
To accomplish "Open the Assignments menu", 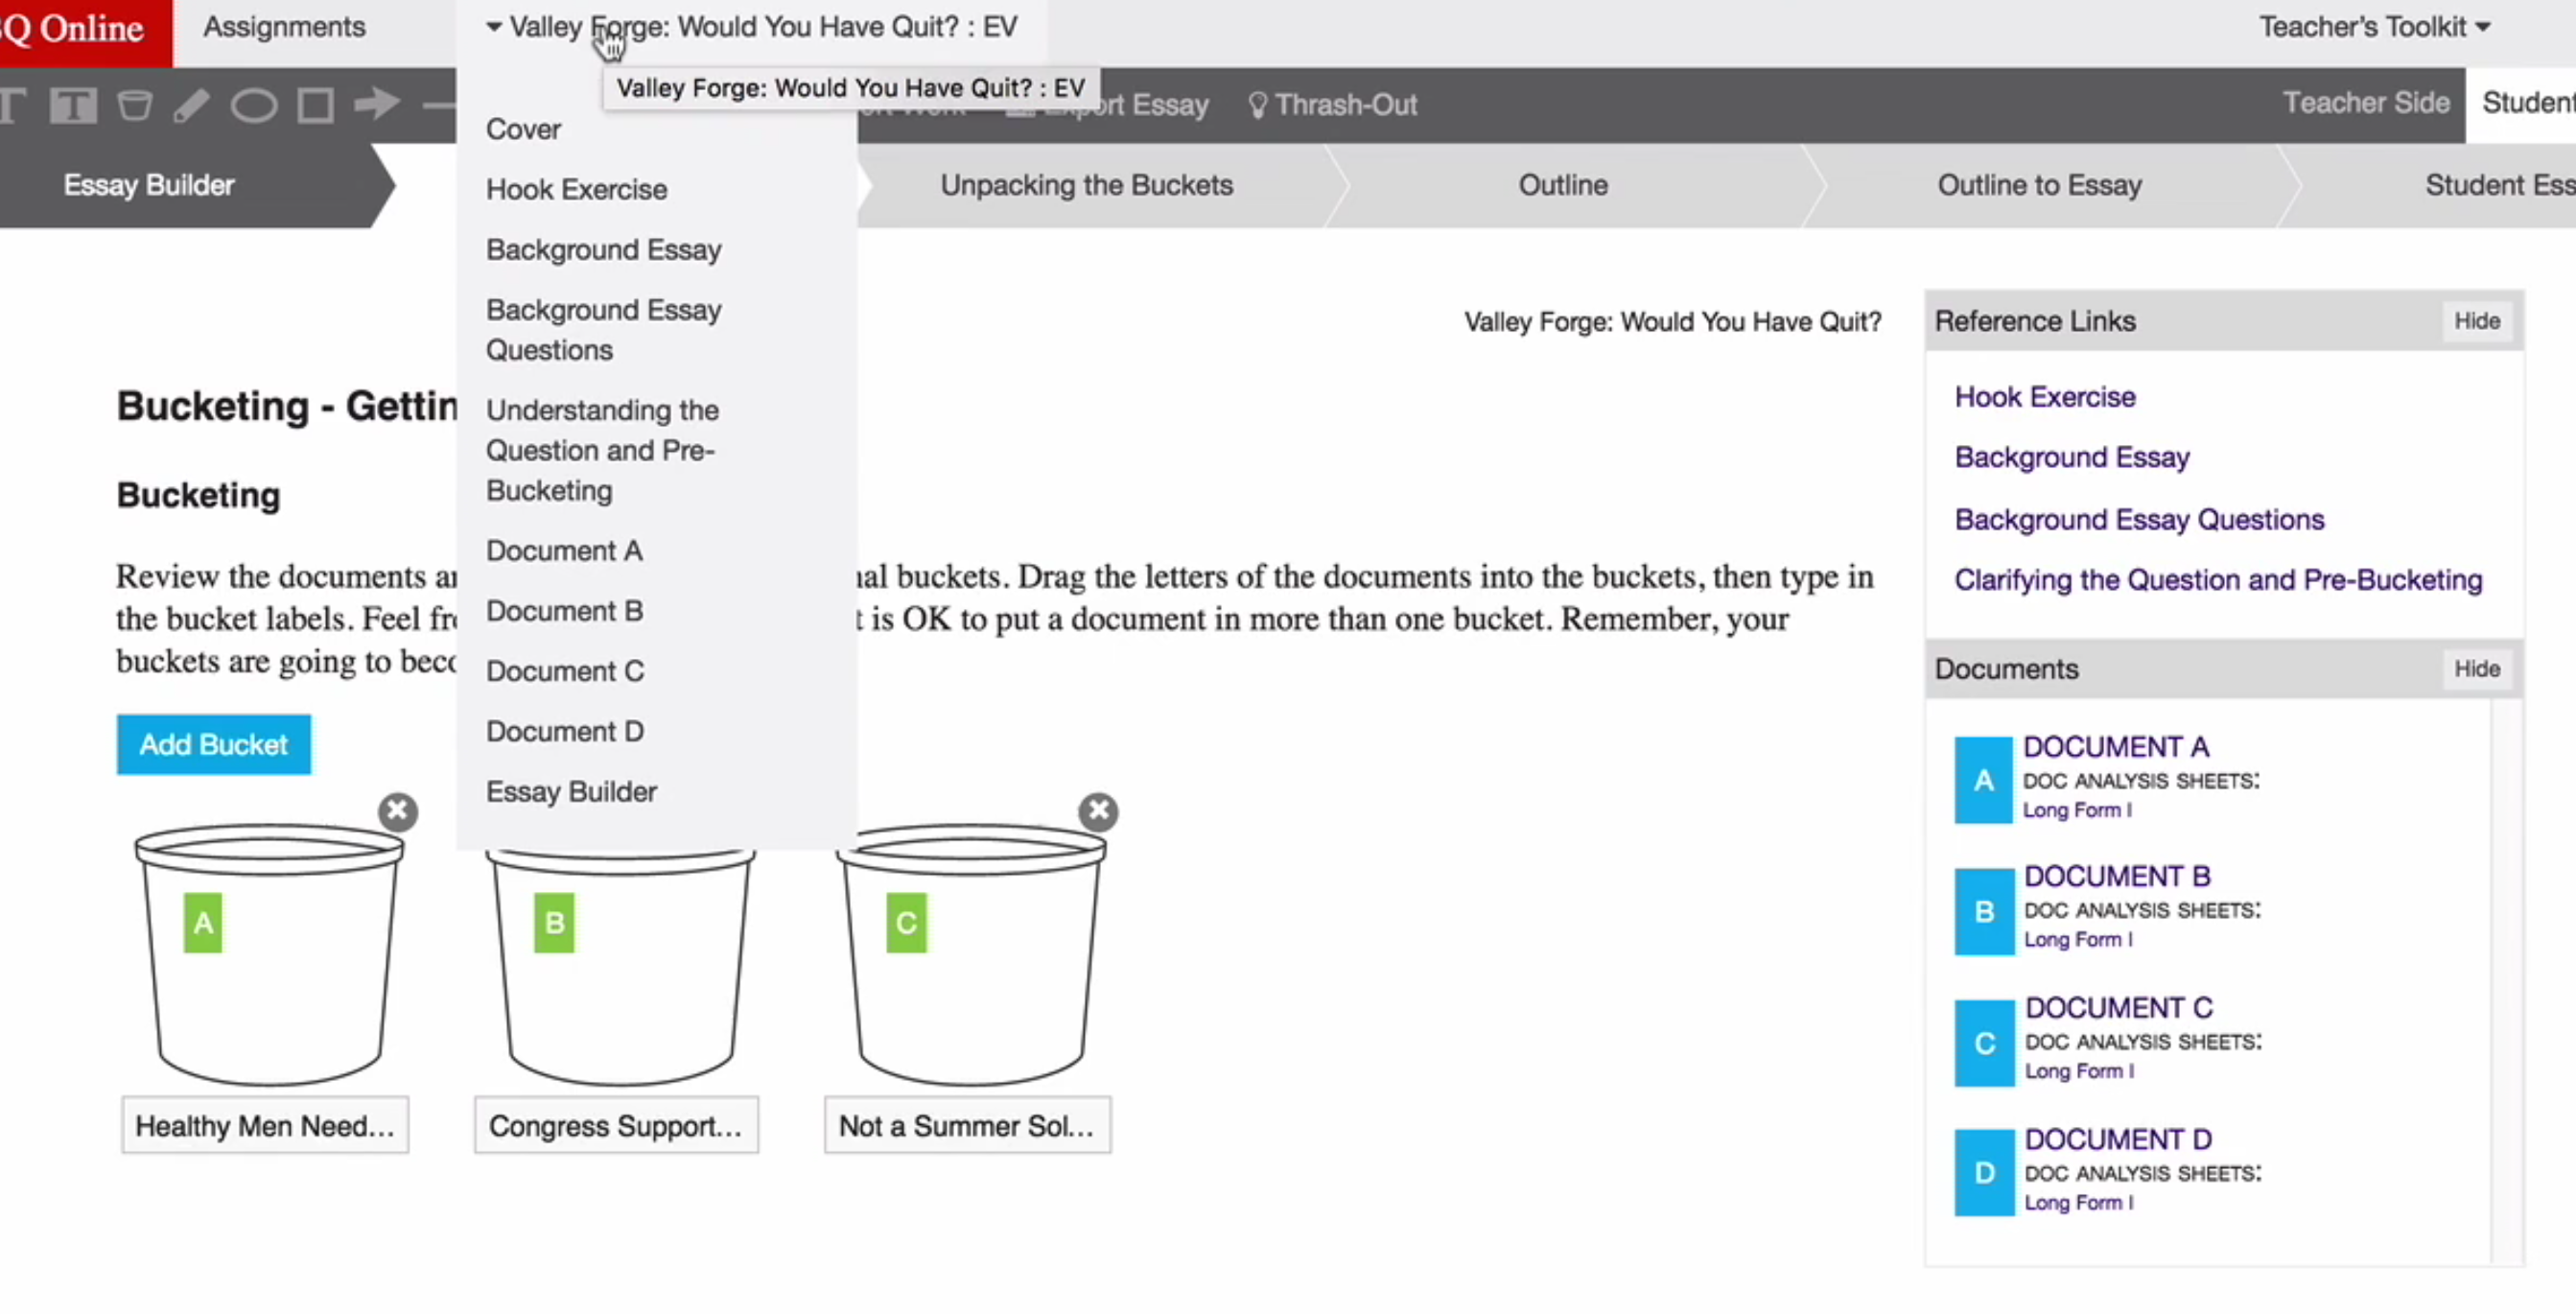I will coord(284,27).
